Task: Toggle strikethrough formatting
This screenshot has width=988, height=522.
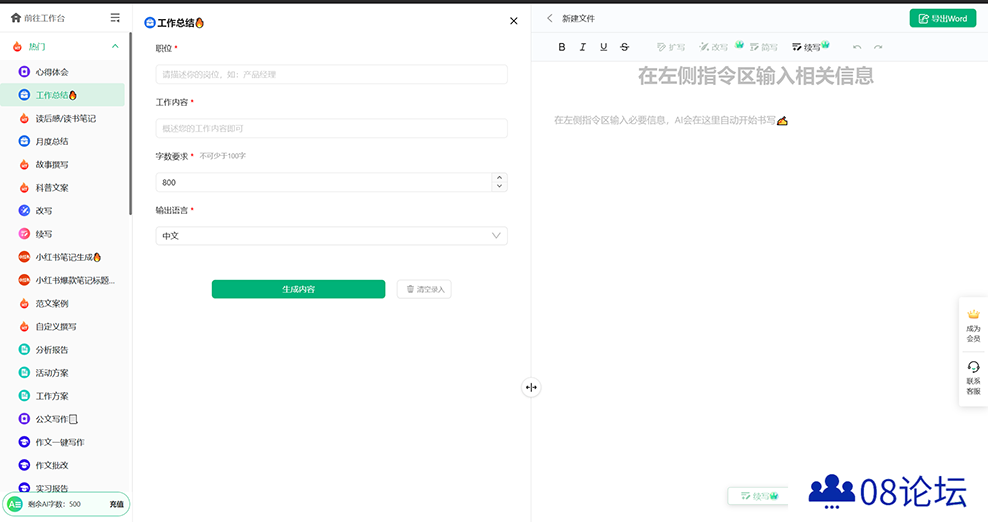Action: [624, 47]
